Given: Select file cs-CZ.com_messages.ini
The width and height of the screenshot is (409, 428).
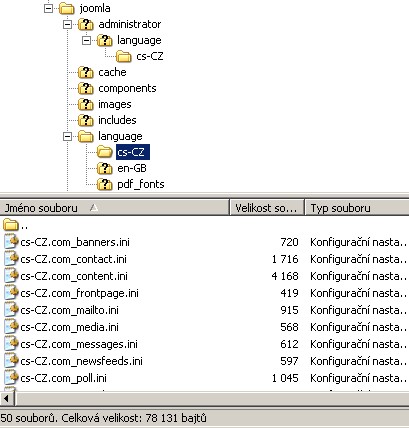Looking at the screenshot, I should pyautogui.click(x=79, y=344).
